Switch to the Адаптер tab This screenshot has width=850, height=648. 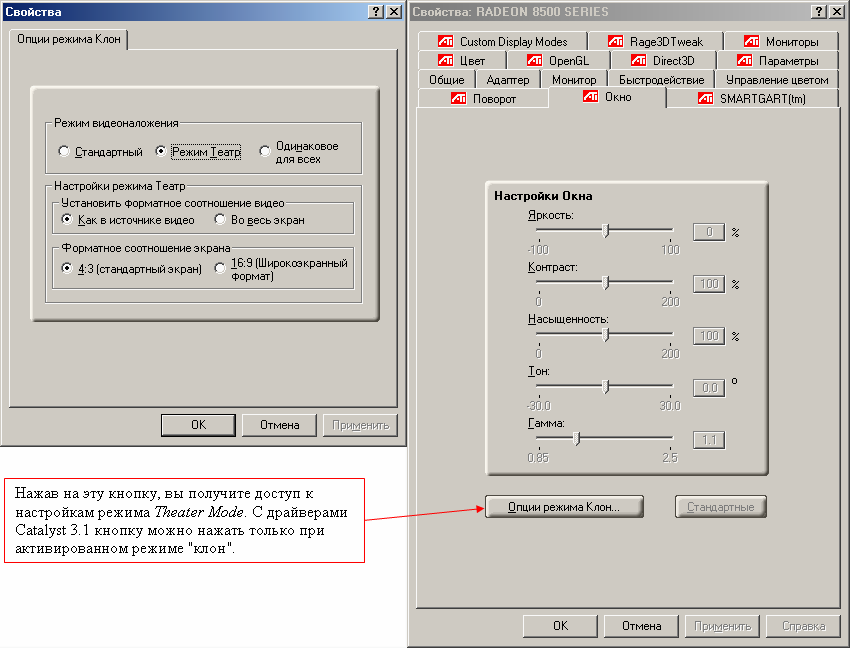tap(508, 80)
